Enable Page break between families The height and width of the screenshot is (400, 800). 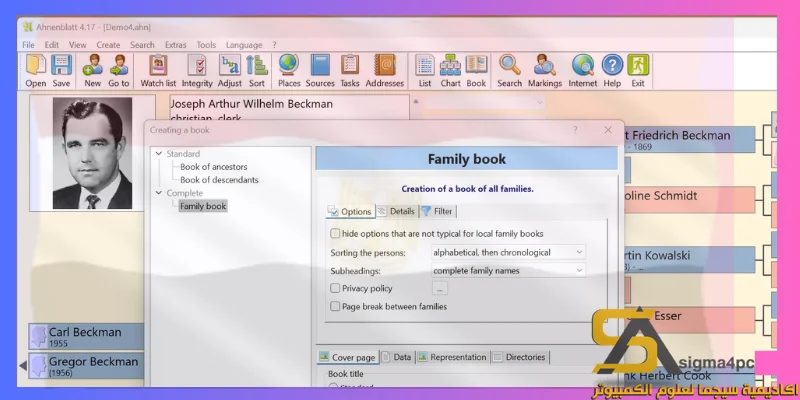coord(335,307)
